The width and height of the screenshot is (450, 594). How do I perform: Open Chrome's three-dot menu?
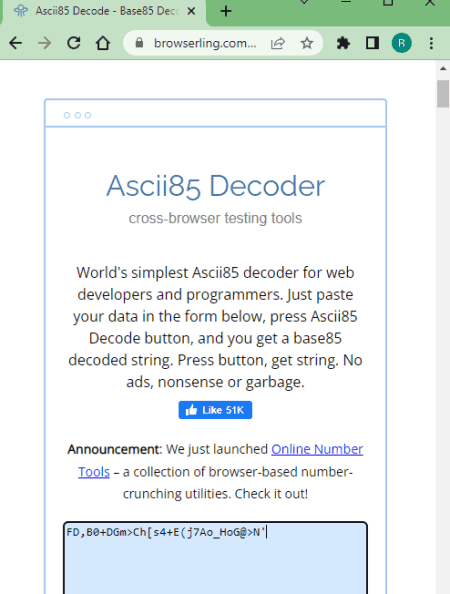[431, 43]
